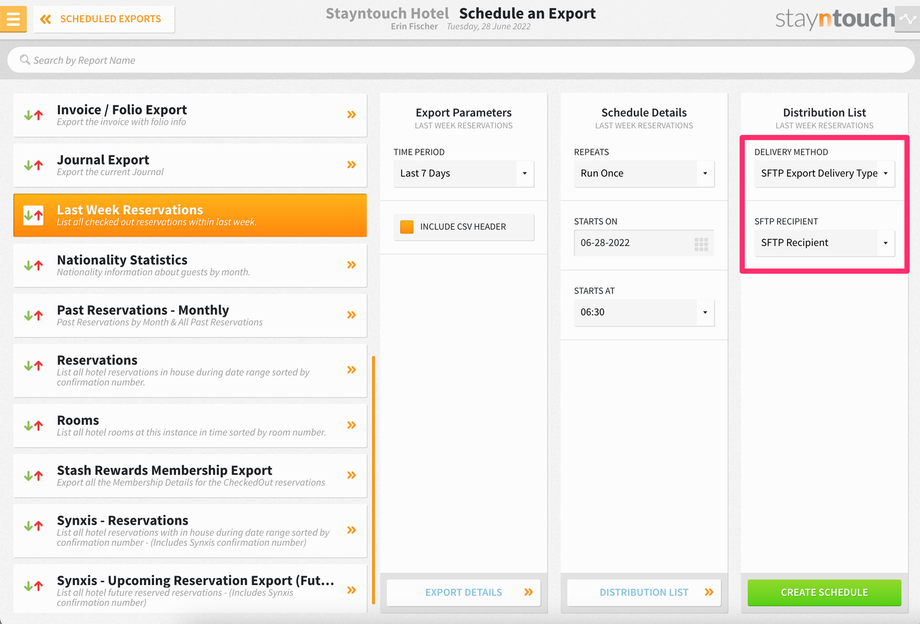Viewport: 920px width, 624px height.
Task: Click Past Reservations - Monthly chevron
Action: pyautogui.click(x=351, y=315)
